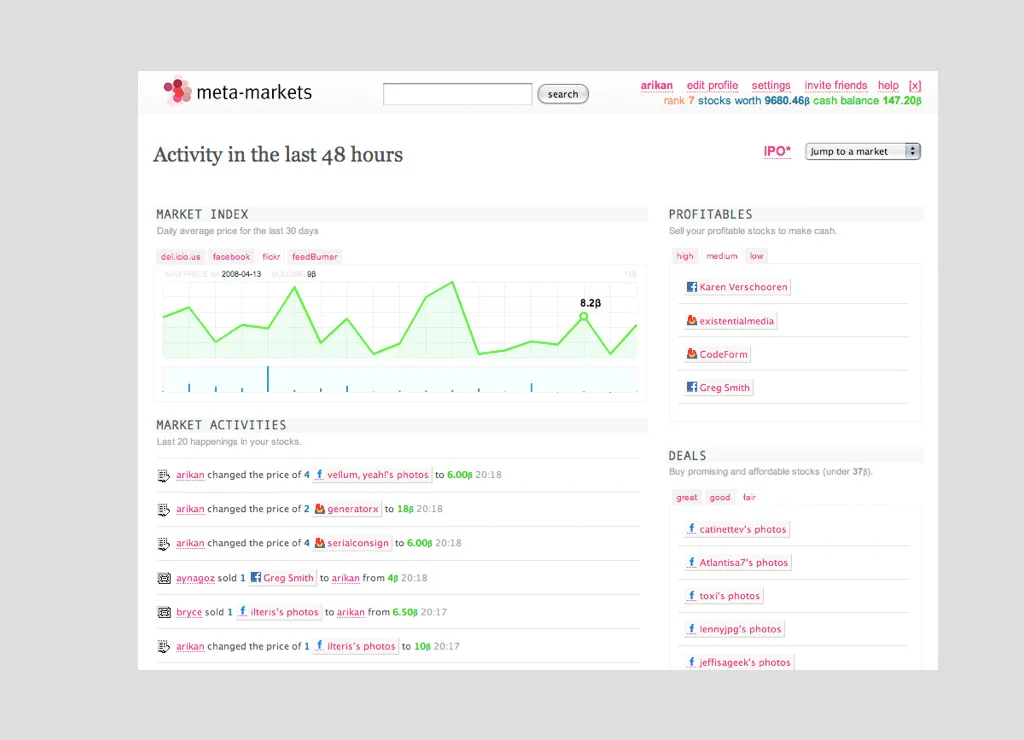The height and width of the screenshot is (740, 1024).
Task: Select the good deals tab
Action: point(720,497)
